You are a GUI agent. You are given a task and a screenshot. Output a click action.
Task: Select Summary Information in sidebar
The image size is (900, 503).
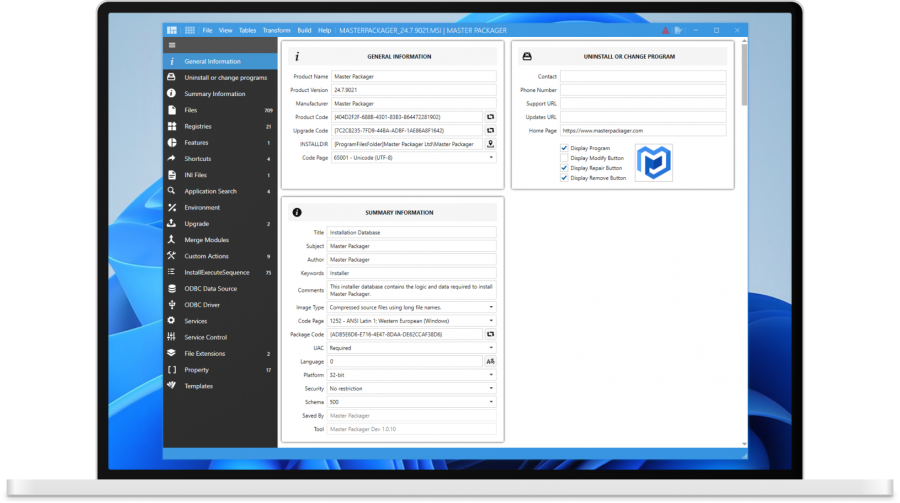(220, 94)
